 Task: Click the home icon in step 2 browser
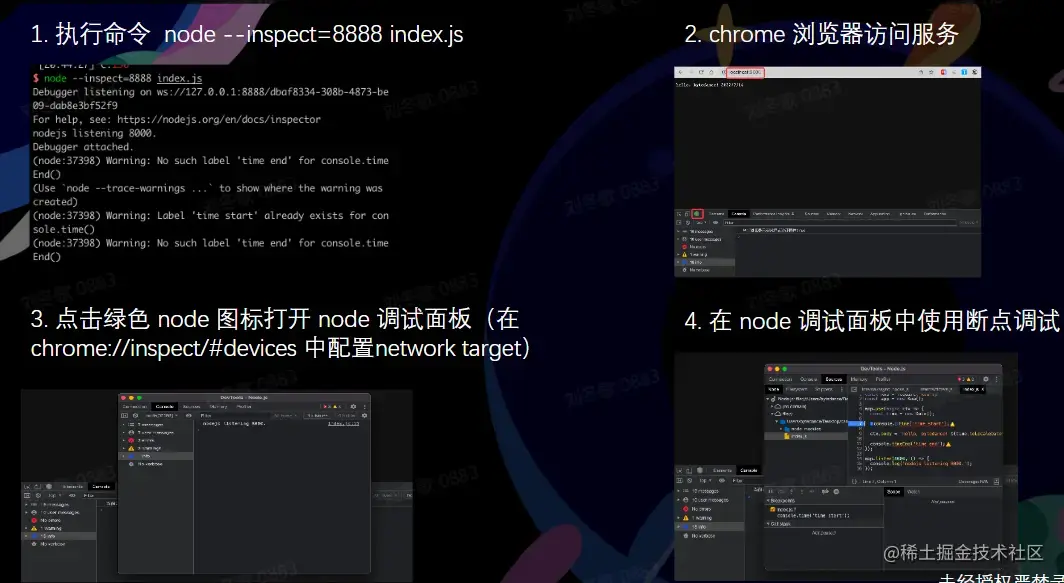click(x=711, y=72)
